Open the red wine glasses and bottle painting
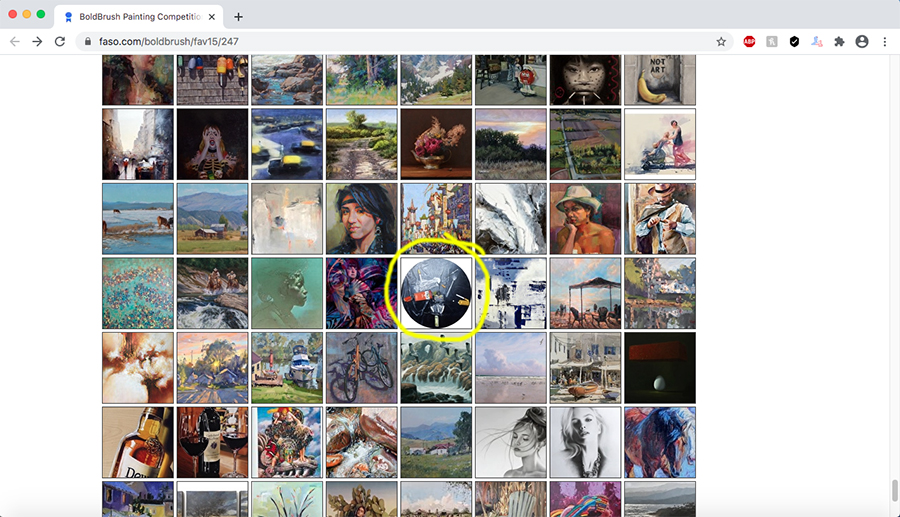The height and width of the screenshot is (517, 900). 212,442
